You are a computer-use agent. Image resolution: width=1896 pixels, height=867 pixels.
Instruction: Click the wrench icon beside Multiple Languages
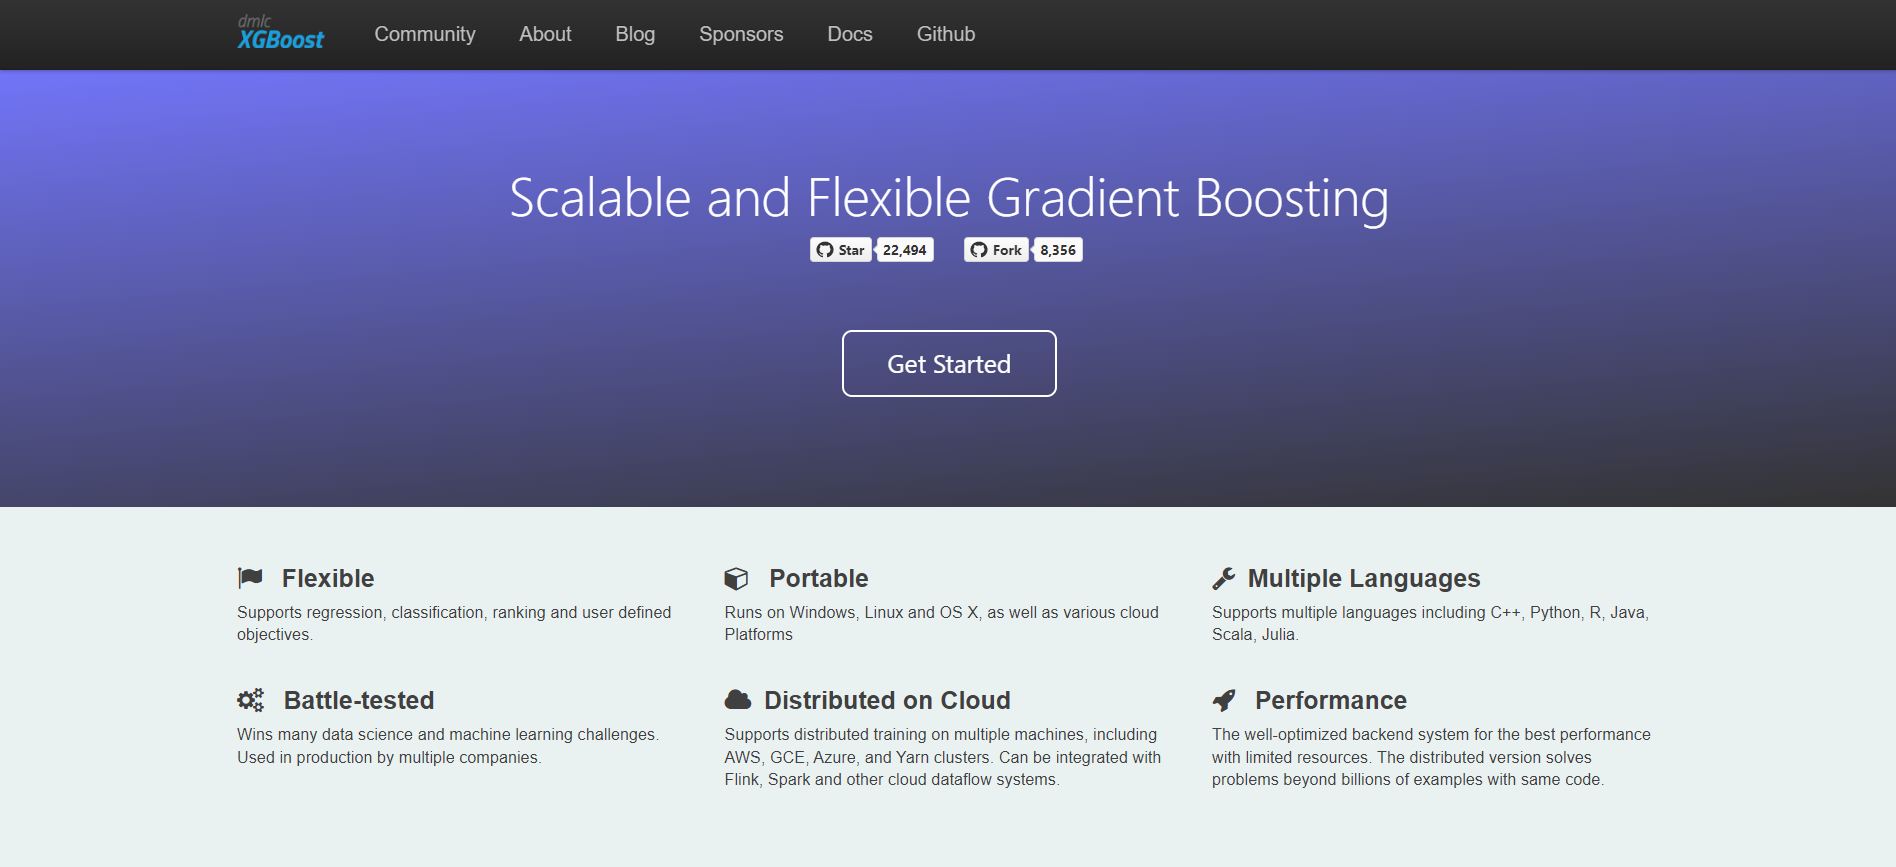tap(1224, 579)
